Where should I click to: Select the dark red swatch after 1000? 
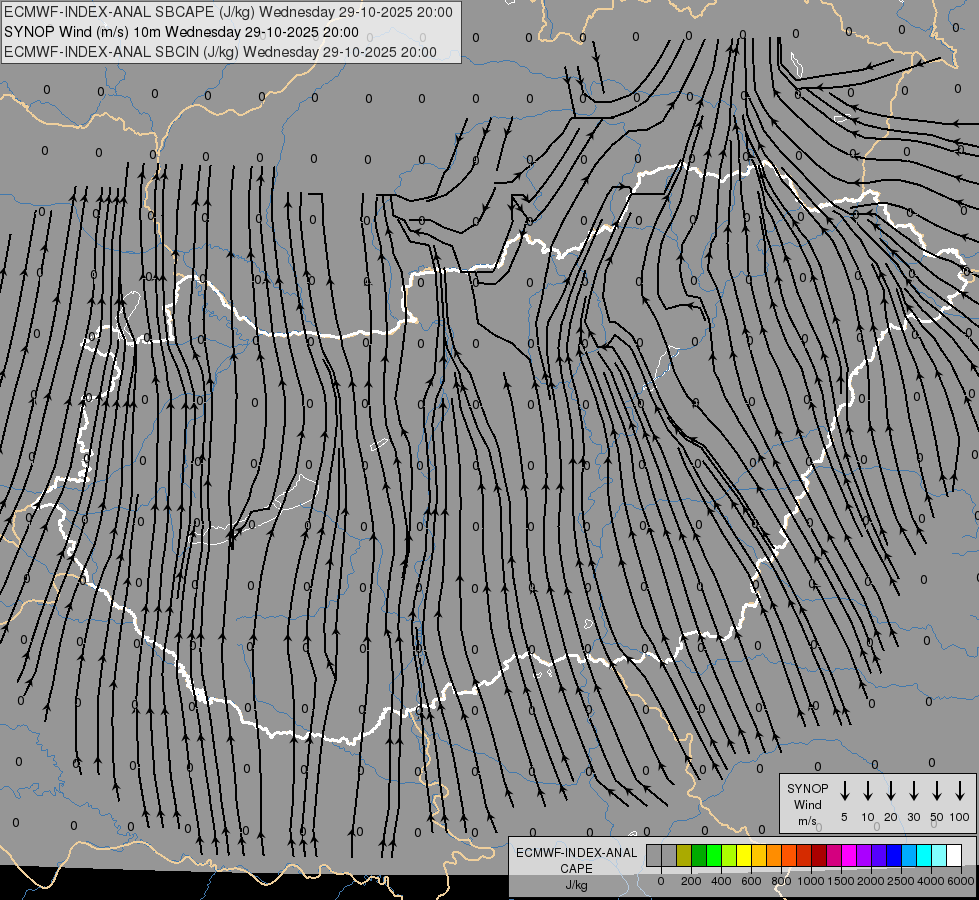coord(819,855)
